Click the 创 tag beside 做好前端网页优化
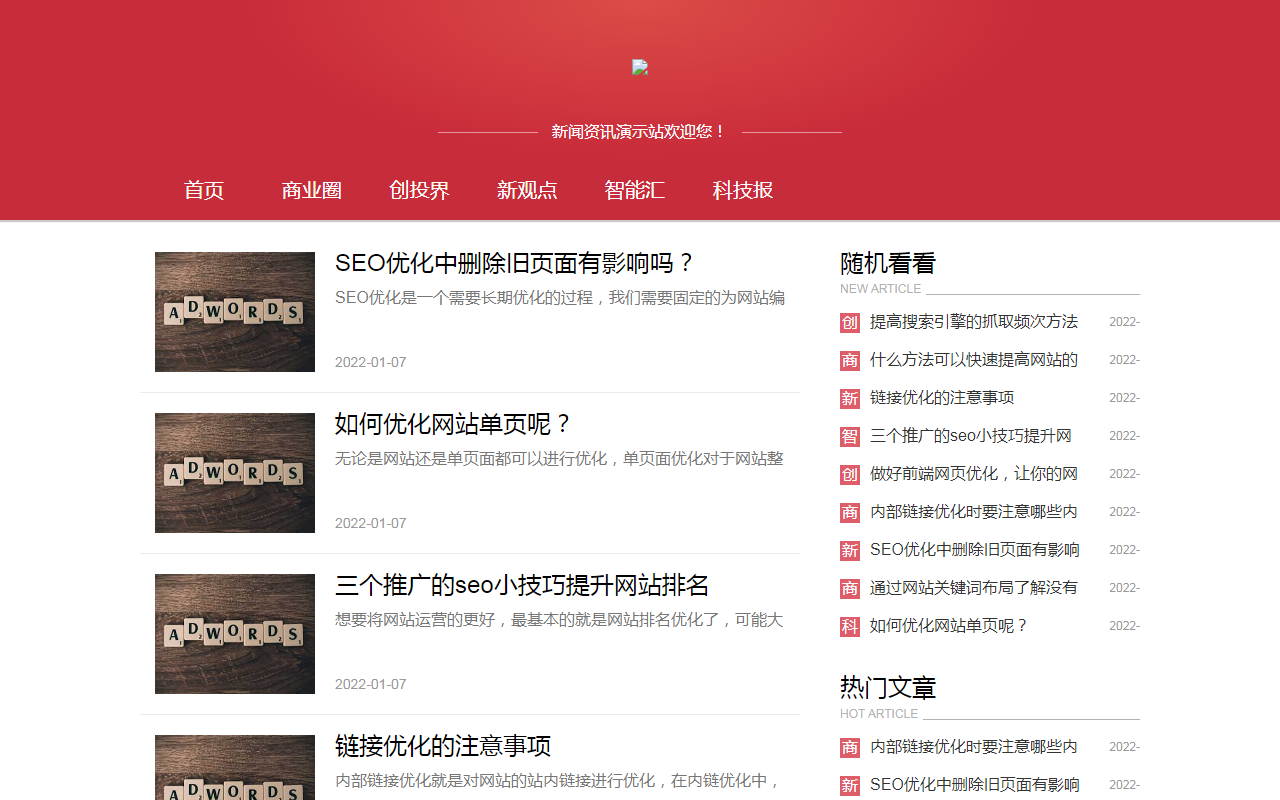The width and height of the screenshot is (1280, 800). point(850,474)
